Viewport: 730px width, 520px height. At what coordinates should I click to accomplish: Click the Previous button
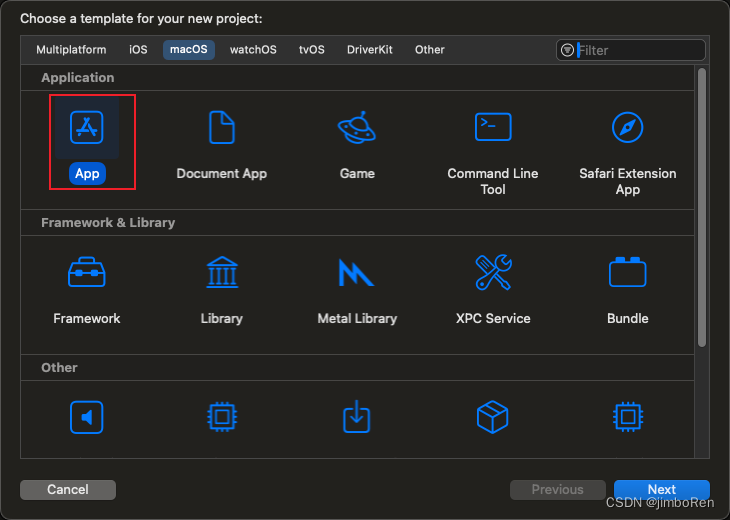[558, 490]
